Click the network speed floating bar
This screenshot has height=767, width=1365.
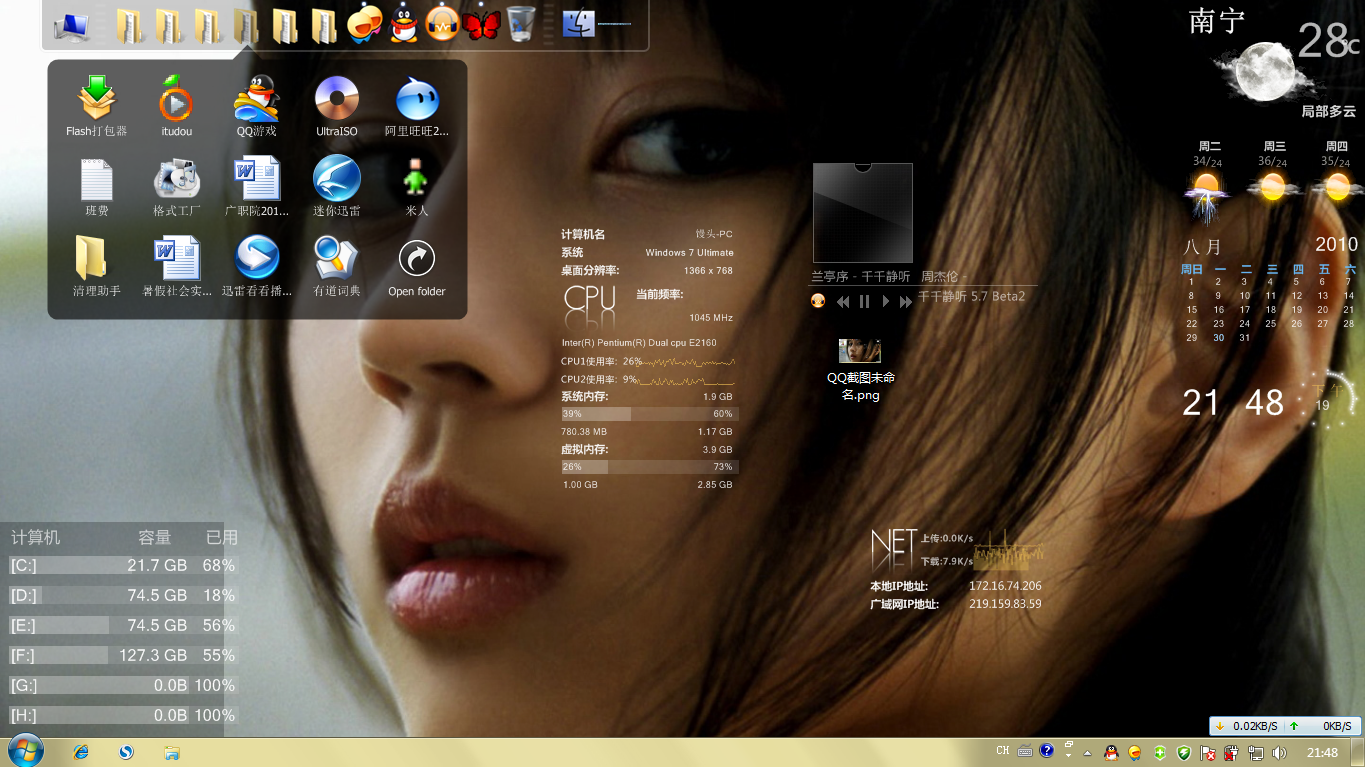click(x=1284, y=726)
